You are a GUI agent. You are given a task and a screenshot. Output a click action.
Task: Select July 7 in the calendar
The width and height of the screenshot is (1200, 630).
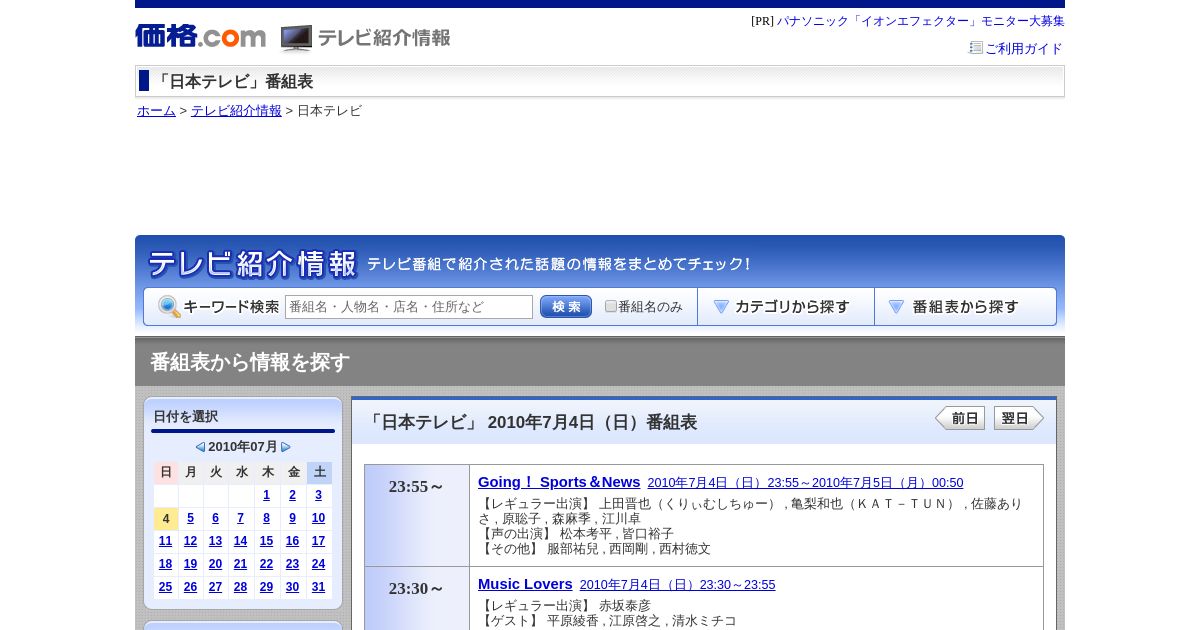pyautogui.click(x=240, y=518)
